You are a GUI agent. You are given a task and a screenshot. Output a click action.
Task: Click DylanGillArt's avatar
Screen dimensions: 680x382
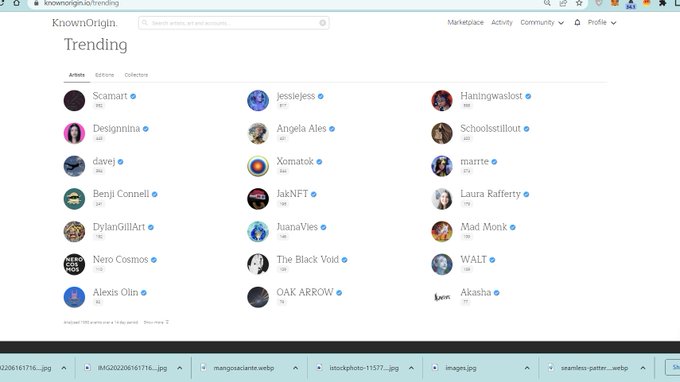click(x=74, y=232)
